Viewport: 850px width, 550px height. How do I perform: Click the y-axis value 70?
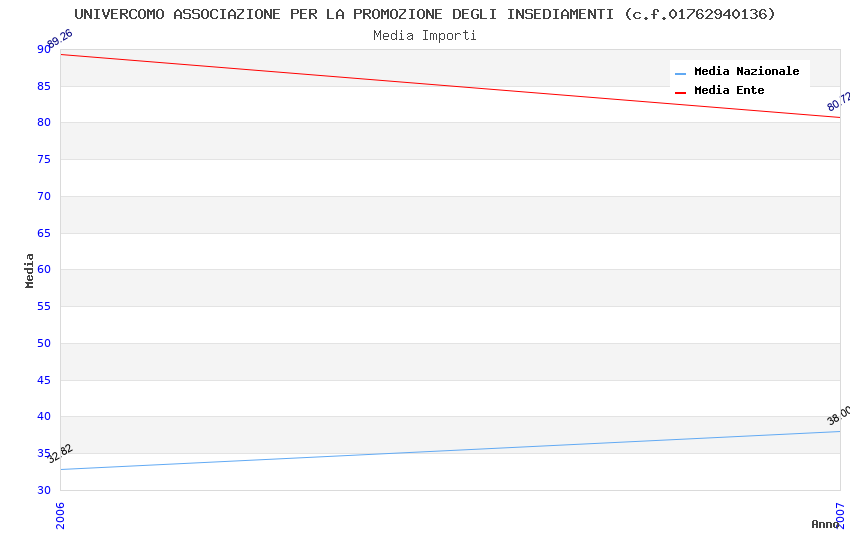44,196
